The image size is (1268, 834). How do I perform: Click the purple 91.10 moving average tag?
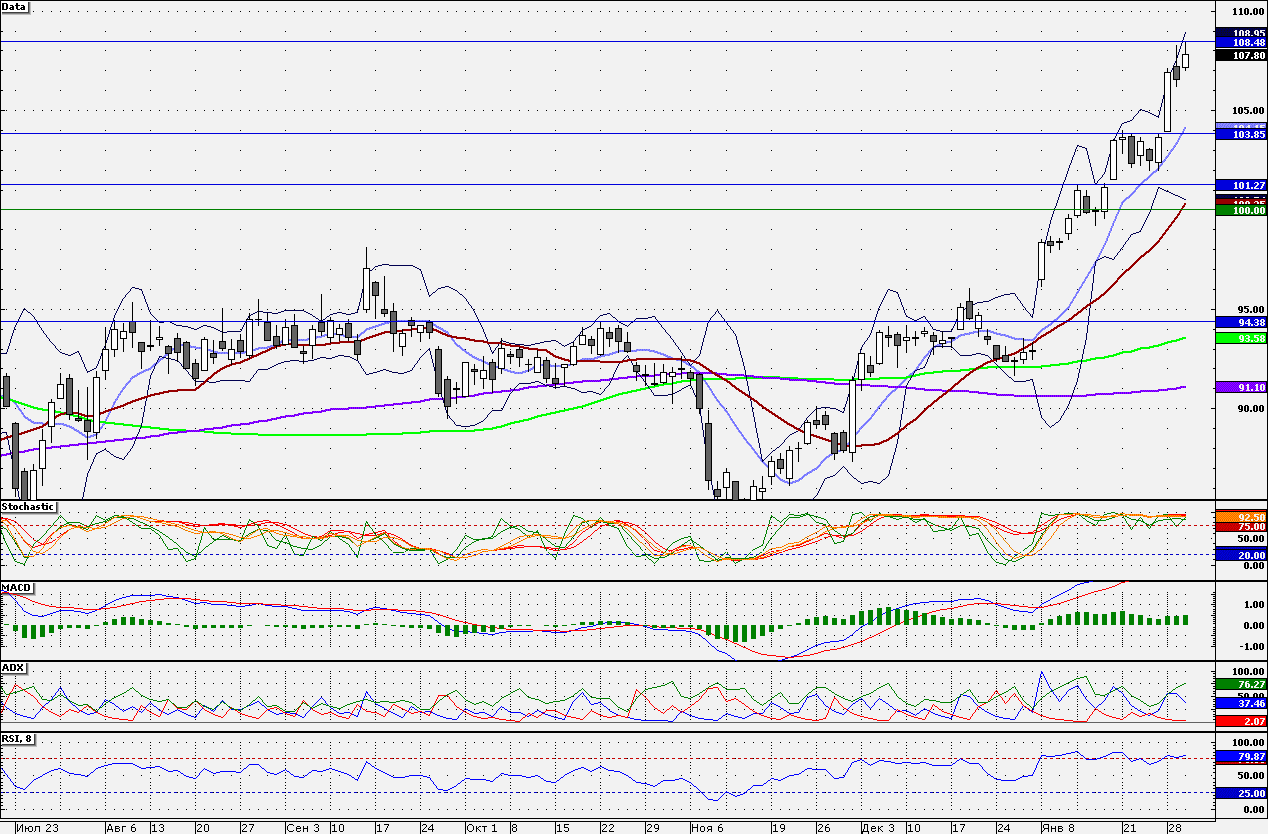coord(1240,387)
